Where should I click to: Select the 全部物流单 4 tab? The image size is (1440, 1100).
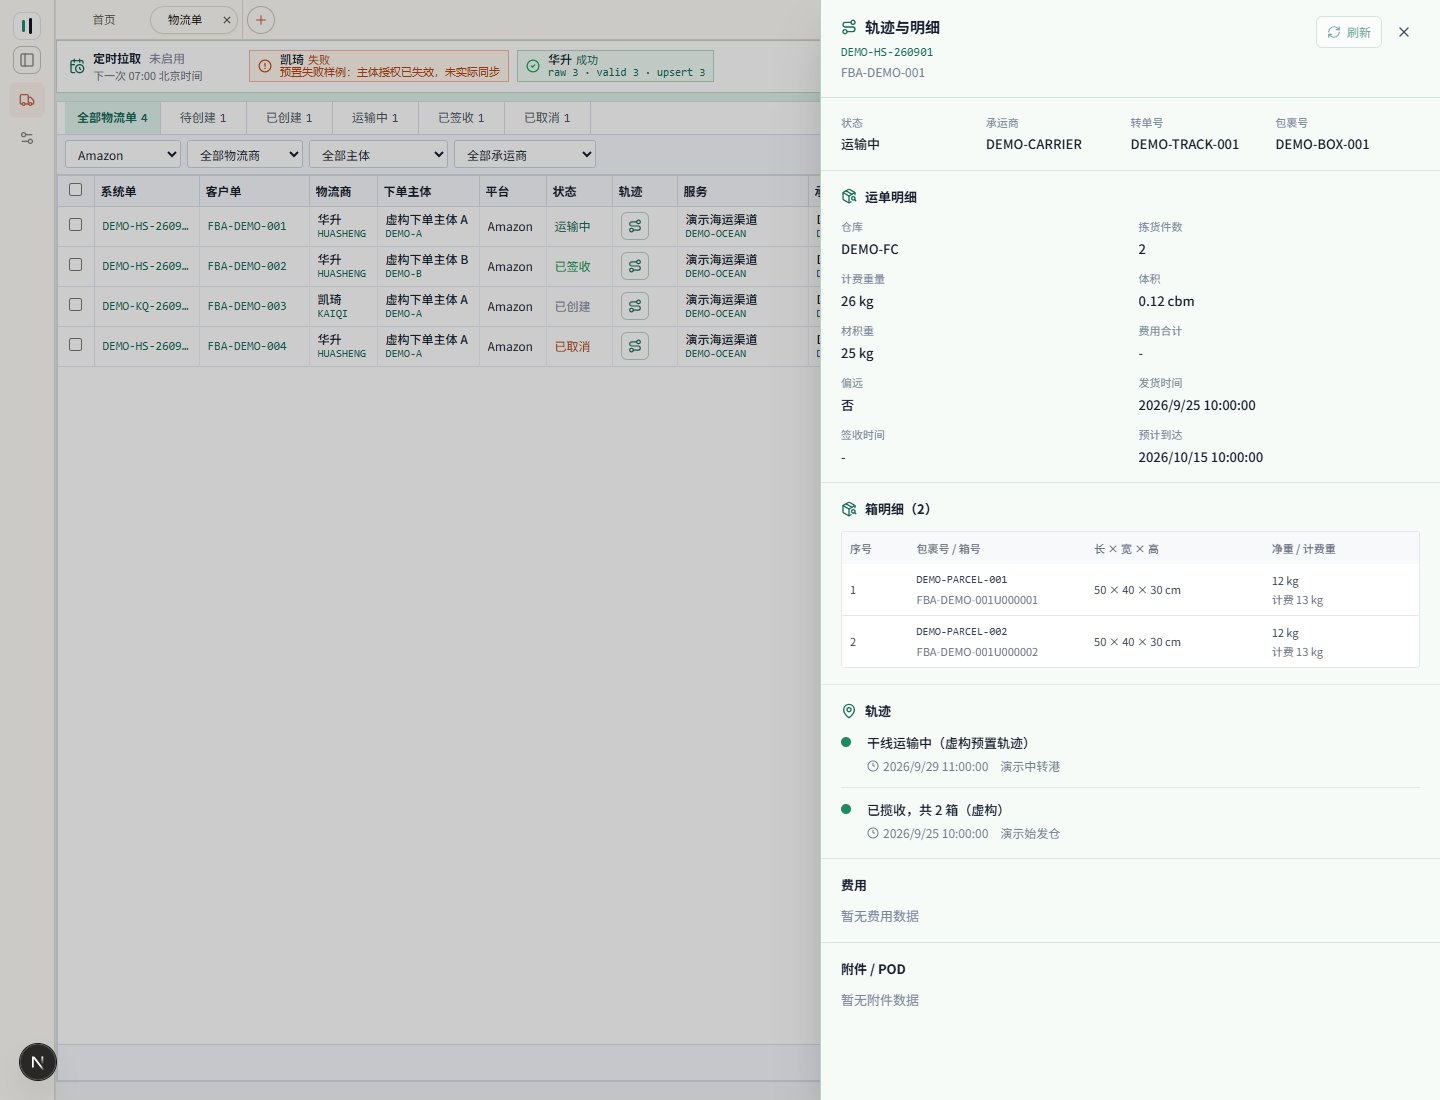[x=112, y=118]
